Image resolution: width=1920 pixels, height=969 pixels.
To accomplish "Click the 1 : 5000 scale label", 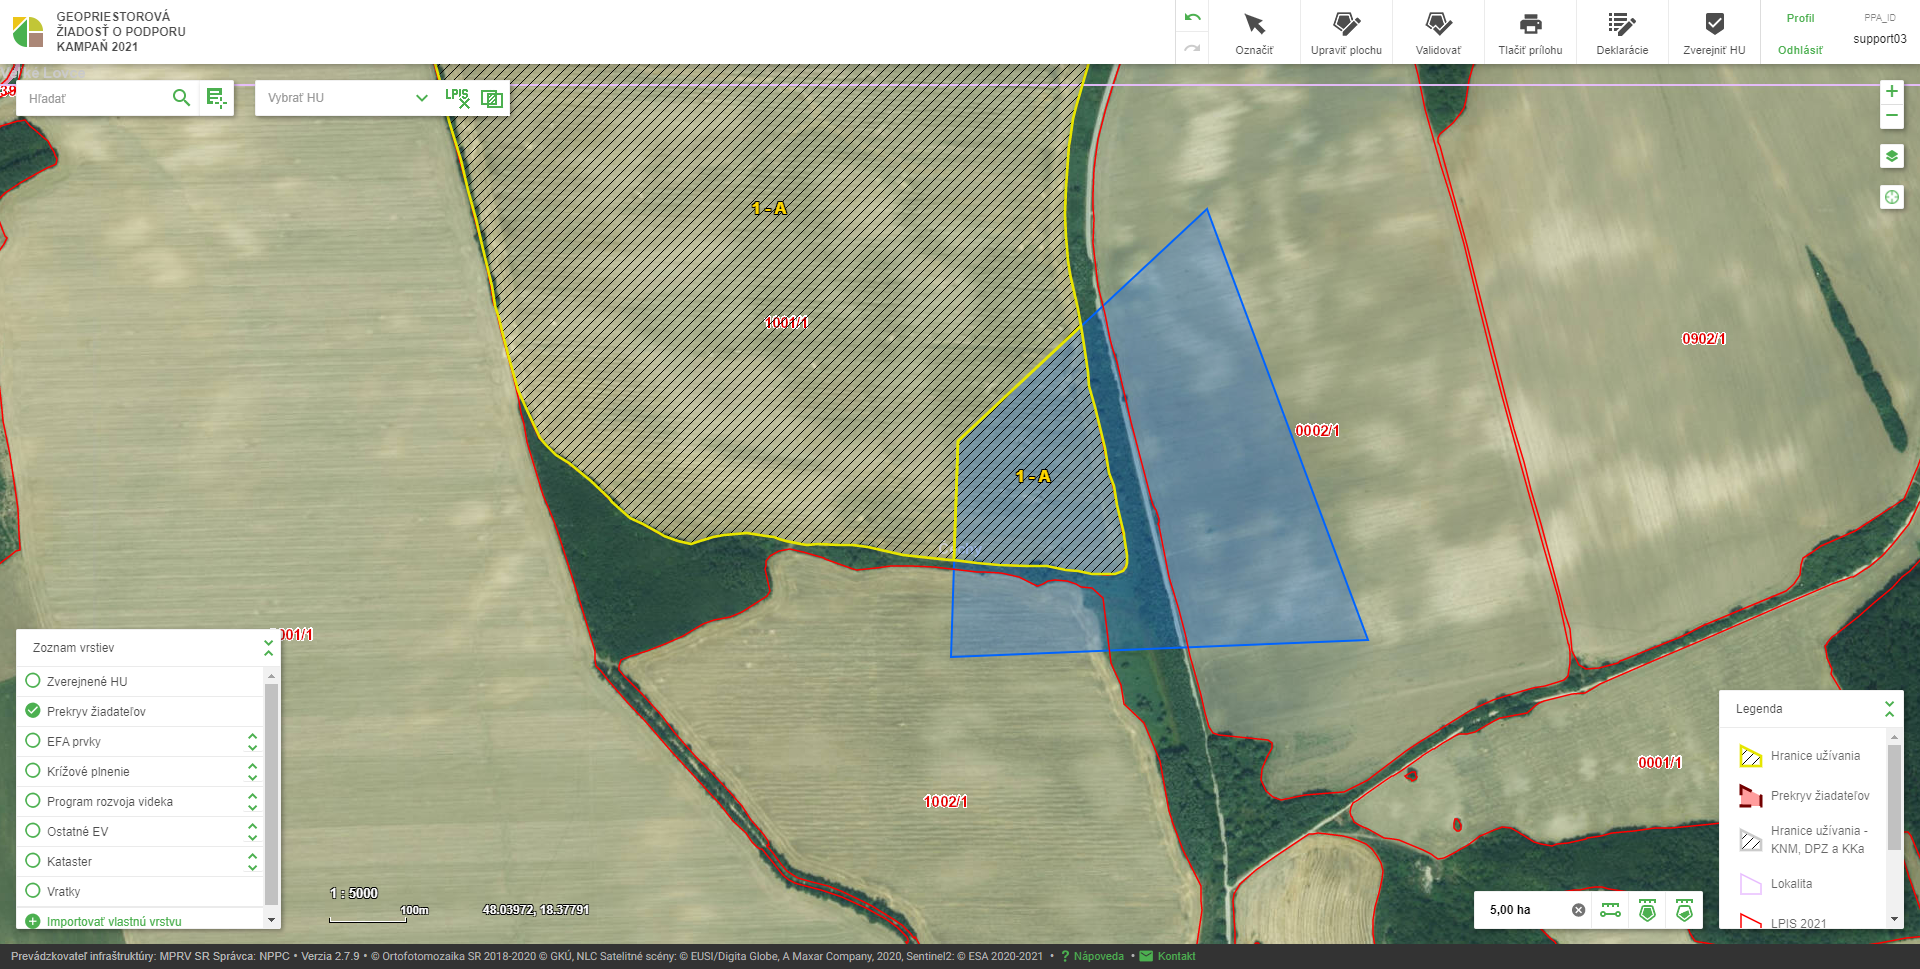I will click(x=354, y=893).
